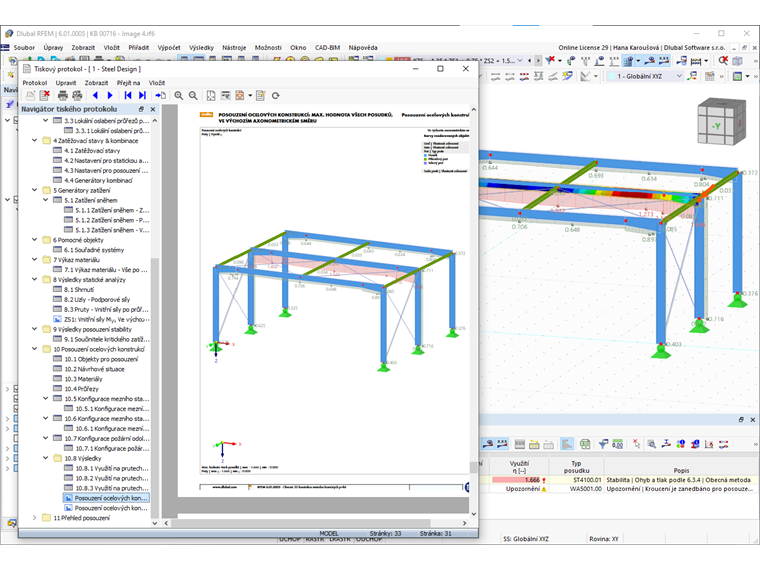Select 10.4 Průřezy tree item
Viewport: 760px width, 570px height.
click(x=81, y=389)
